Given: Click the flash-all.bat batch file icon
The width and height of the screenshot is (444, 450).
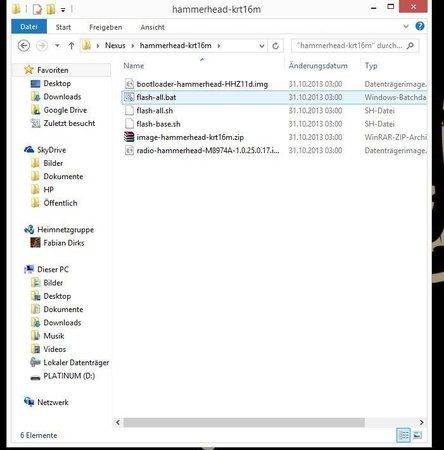Looking at the screenshot, I should pos(129,97).
